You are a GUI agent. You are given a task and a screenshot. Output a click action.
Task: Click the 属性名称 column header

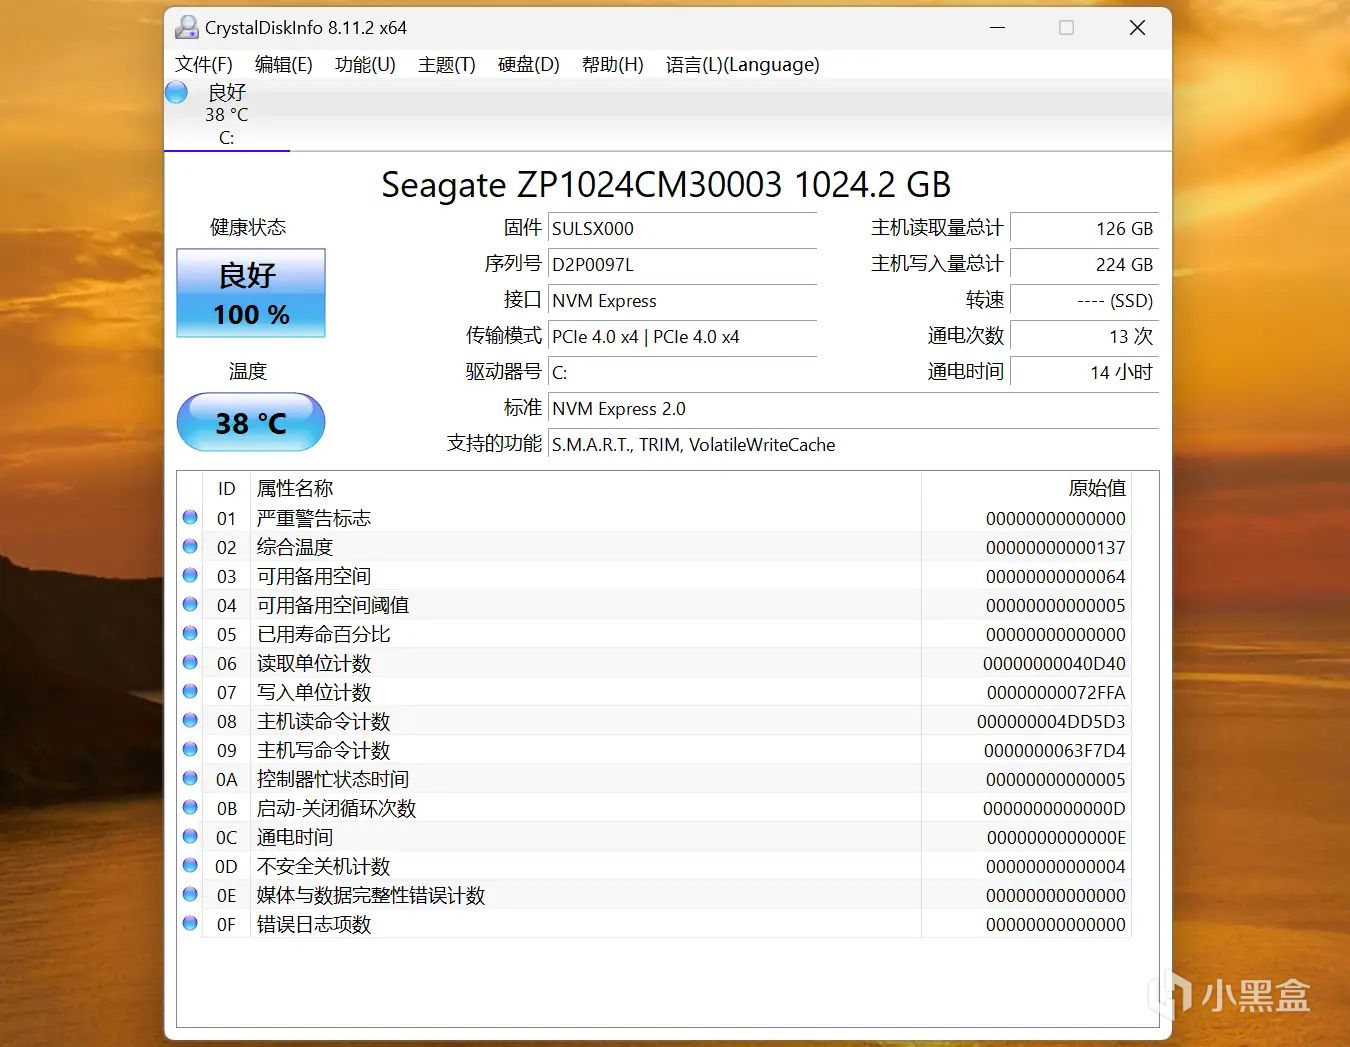point(585,488)
